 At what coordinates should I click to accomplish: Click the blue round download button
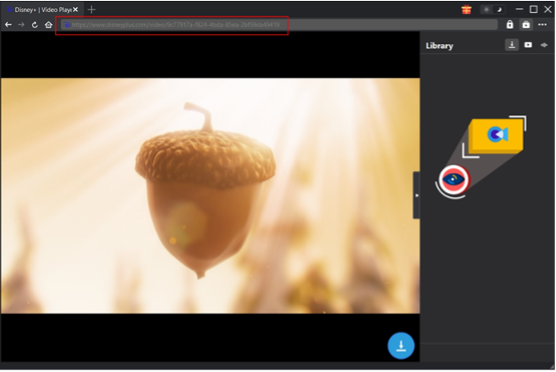point(401,345)
